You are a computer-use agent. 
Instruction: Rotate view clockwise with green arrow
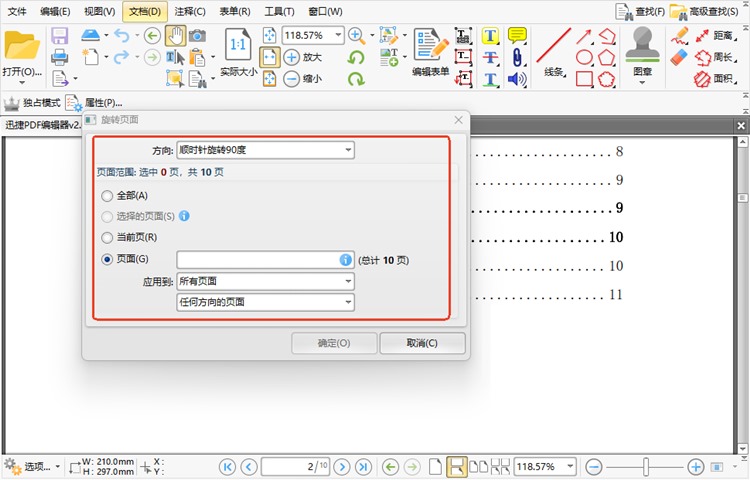point(356,78)
